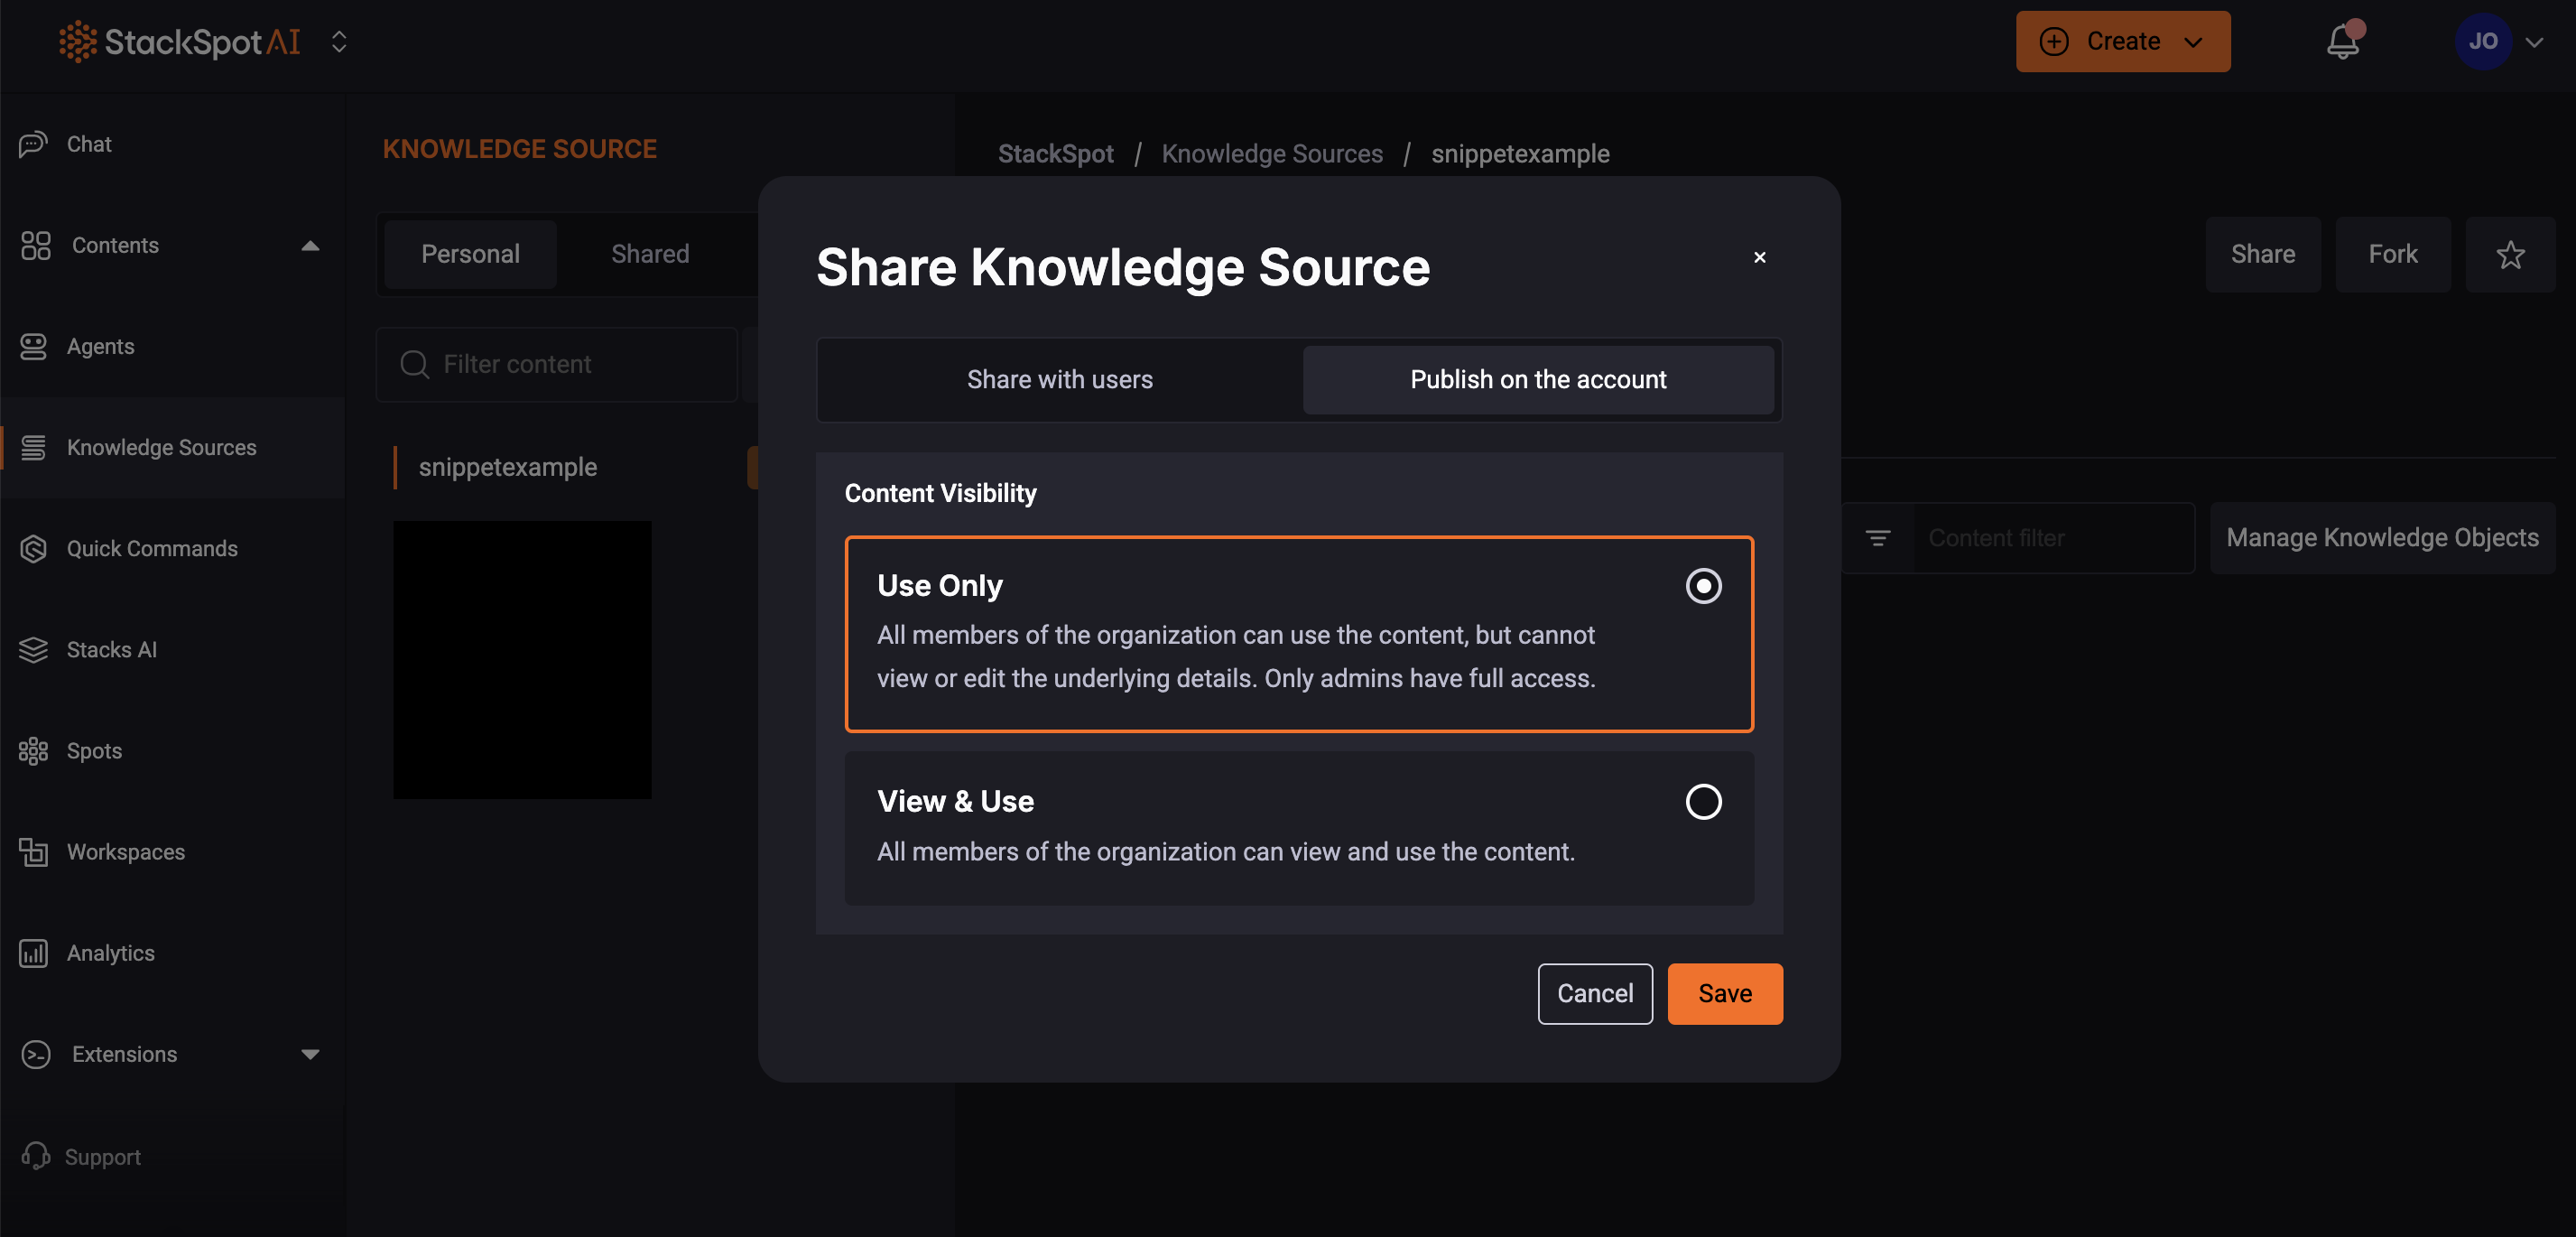The width and height of the screenshot is (2576, 1237).
Task: Click the Workspaces sidebar icon
Action: tap(33, 851)
